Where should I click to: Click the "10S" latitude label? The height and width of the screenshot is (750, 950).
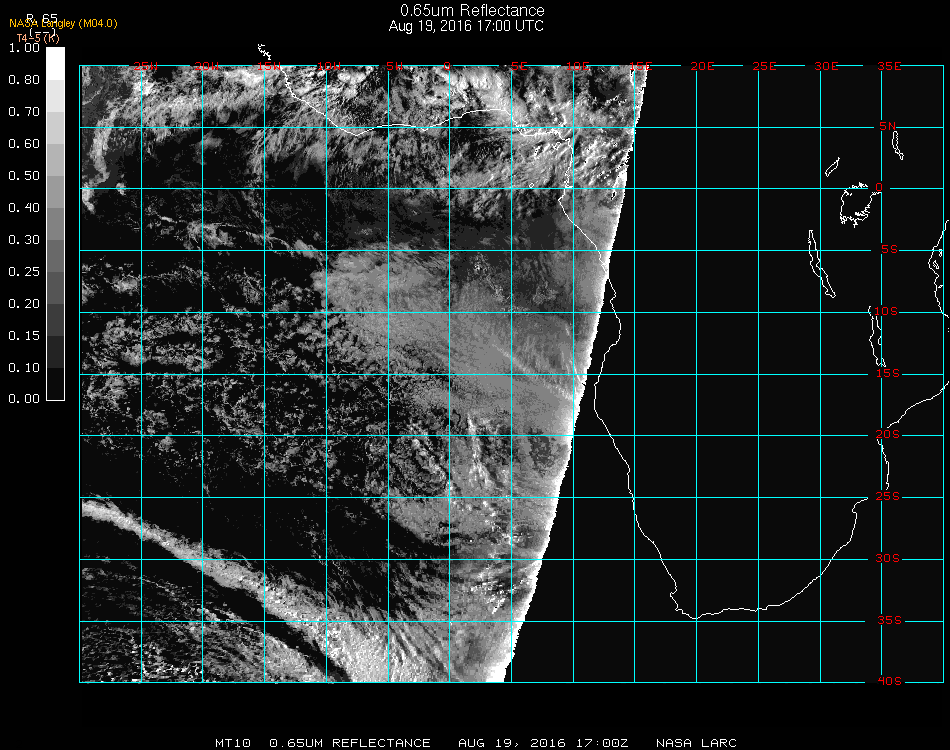coord(886,311)
